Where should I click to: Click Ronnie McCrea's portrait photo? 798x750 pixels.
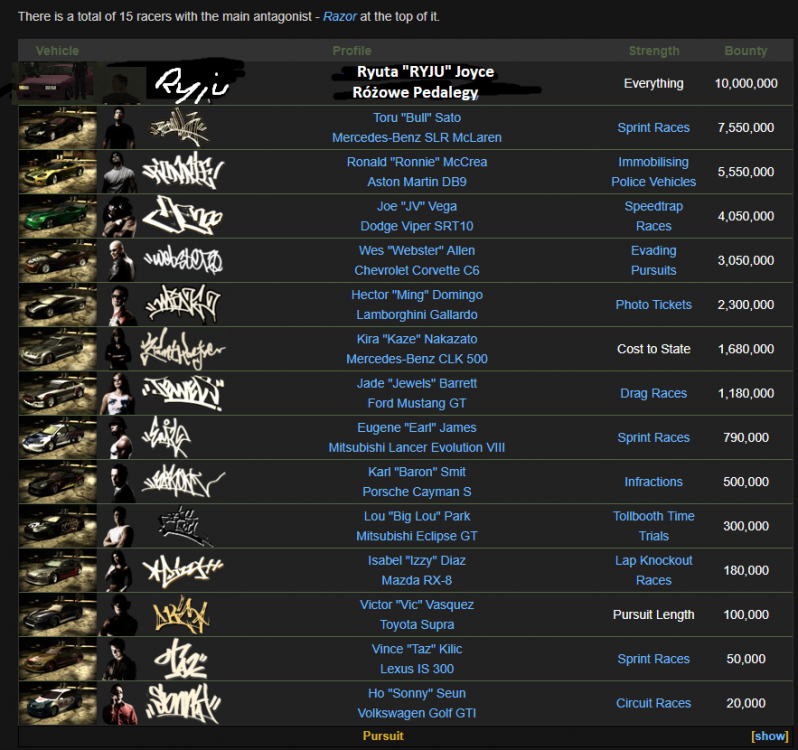click(x=119, y=172)
